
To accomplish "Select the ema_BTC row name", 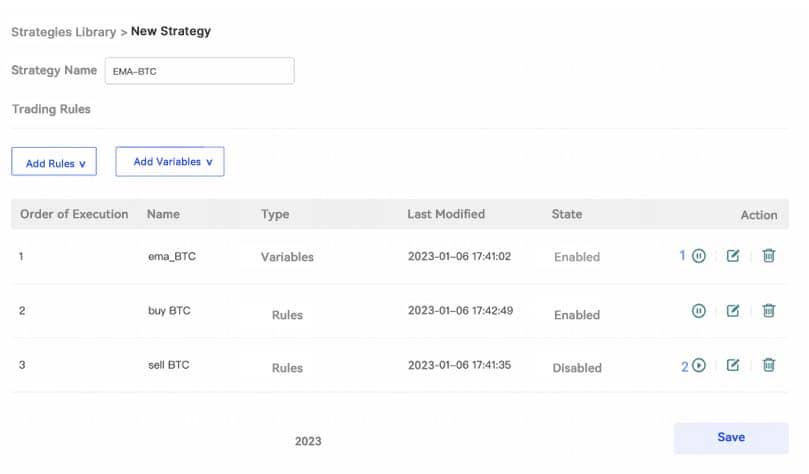I will click(172, 257).
